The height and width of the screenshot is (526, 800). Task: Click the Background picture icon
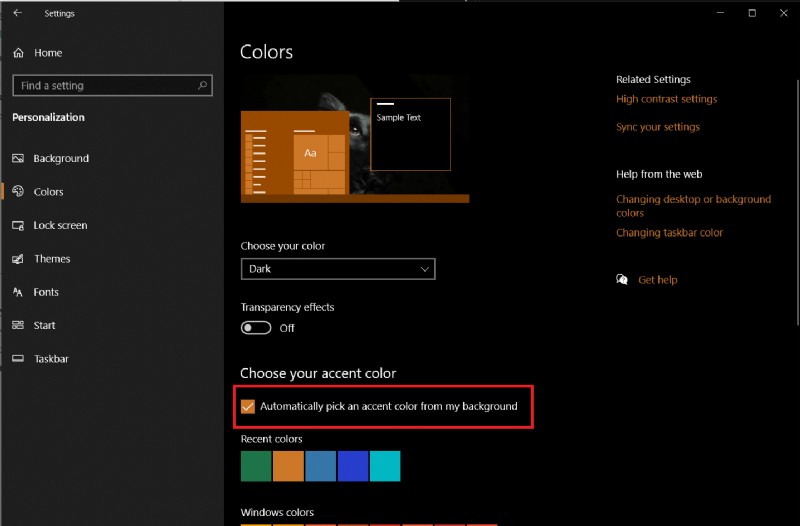pos(18,158)
